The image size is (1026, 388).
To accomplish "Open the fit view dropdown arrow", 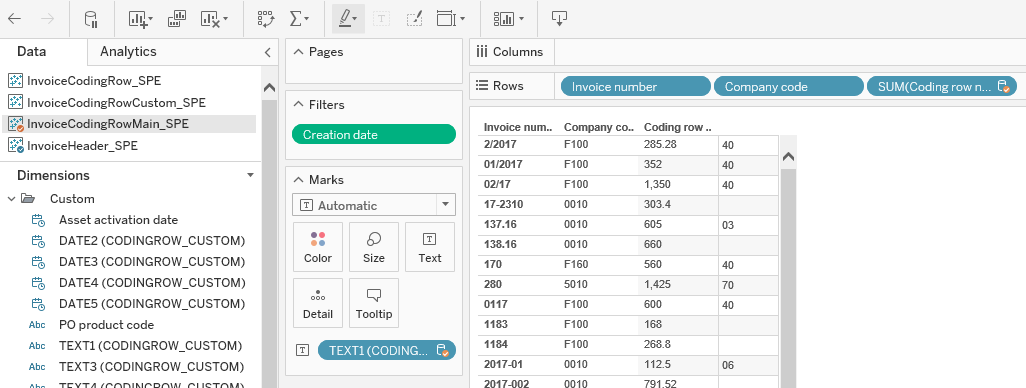I will [x=463, y=20].
